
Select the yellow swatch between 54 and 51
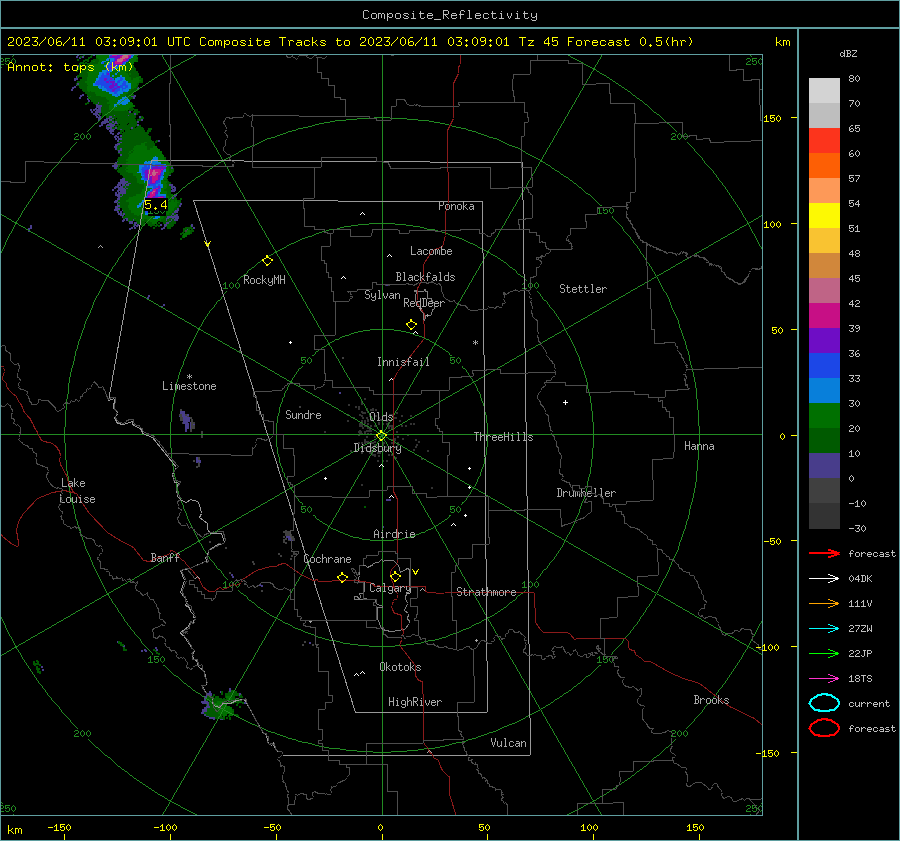(824, 215)
